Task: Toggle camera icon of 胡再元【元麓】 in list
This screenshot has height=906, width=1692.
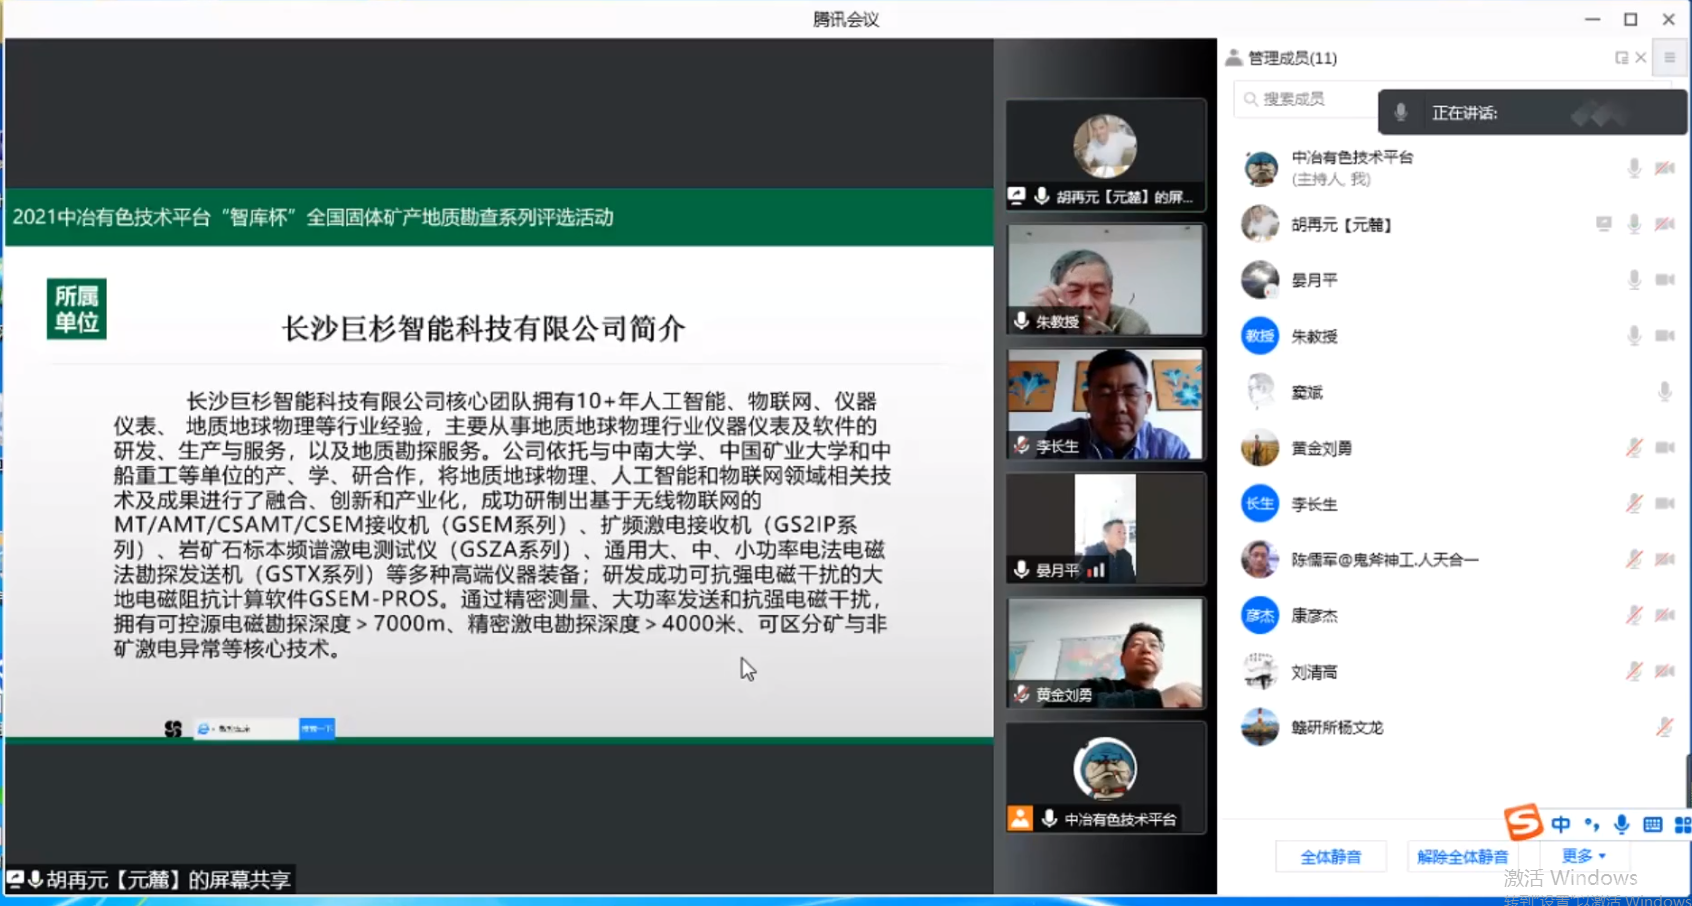Action: (1664, 224)
